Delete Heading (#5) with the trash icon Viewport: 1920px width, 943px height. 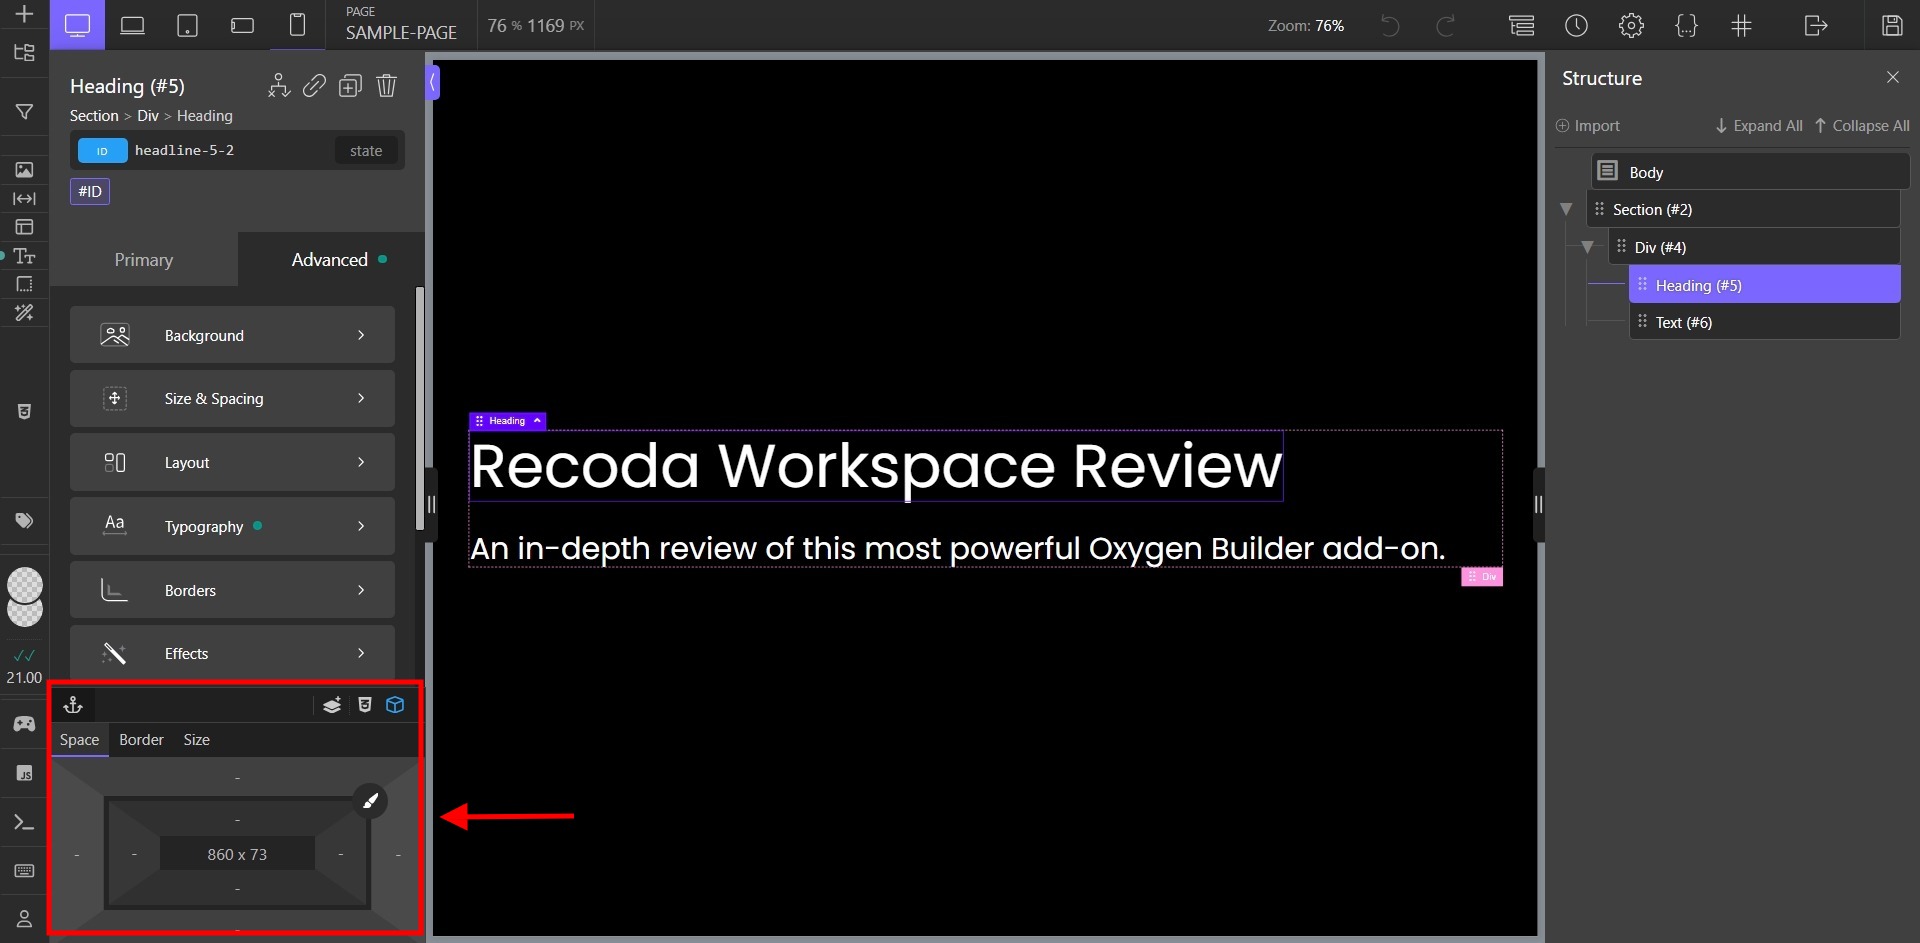coord(387,86)
